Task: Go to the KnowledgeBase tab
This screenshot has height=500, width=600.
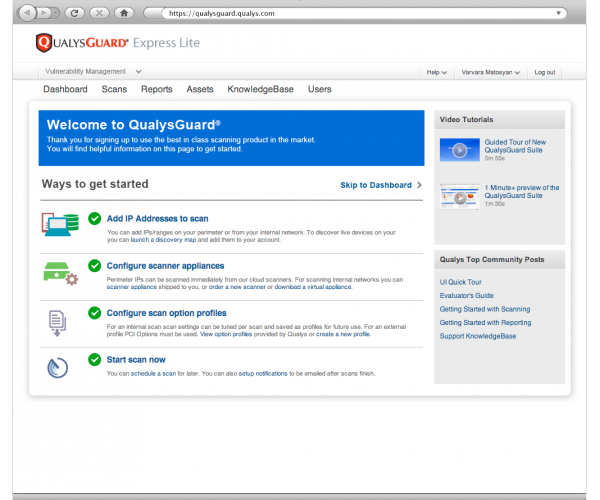Action: pos(261,89)
